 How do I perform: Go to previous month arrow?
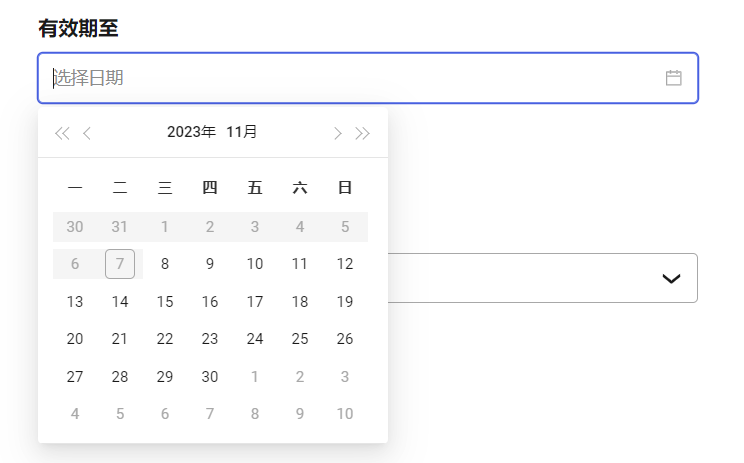(x=87, y=133)
